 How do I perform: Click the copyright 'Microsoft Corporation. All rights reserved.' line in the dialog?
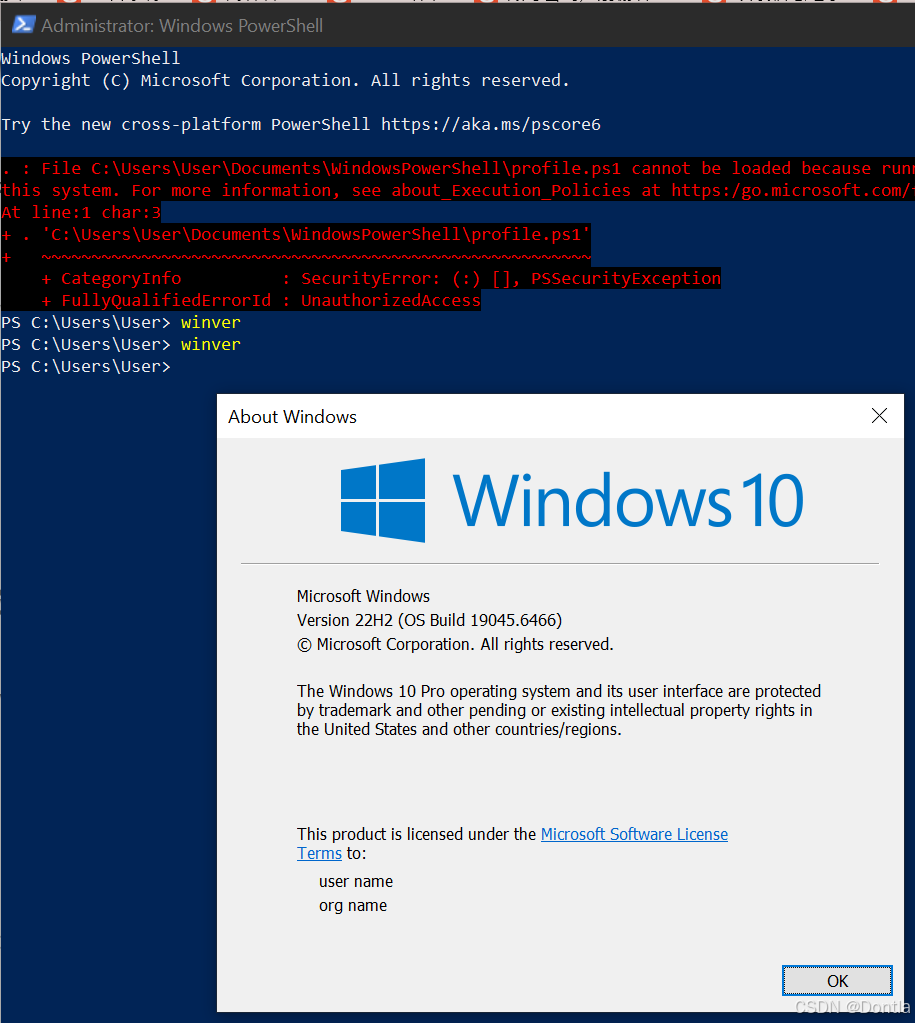[x=455, y=644]
